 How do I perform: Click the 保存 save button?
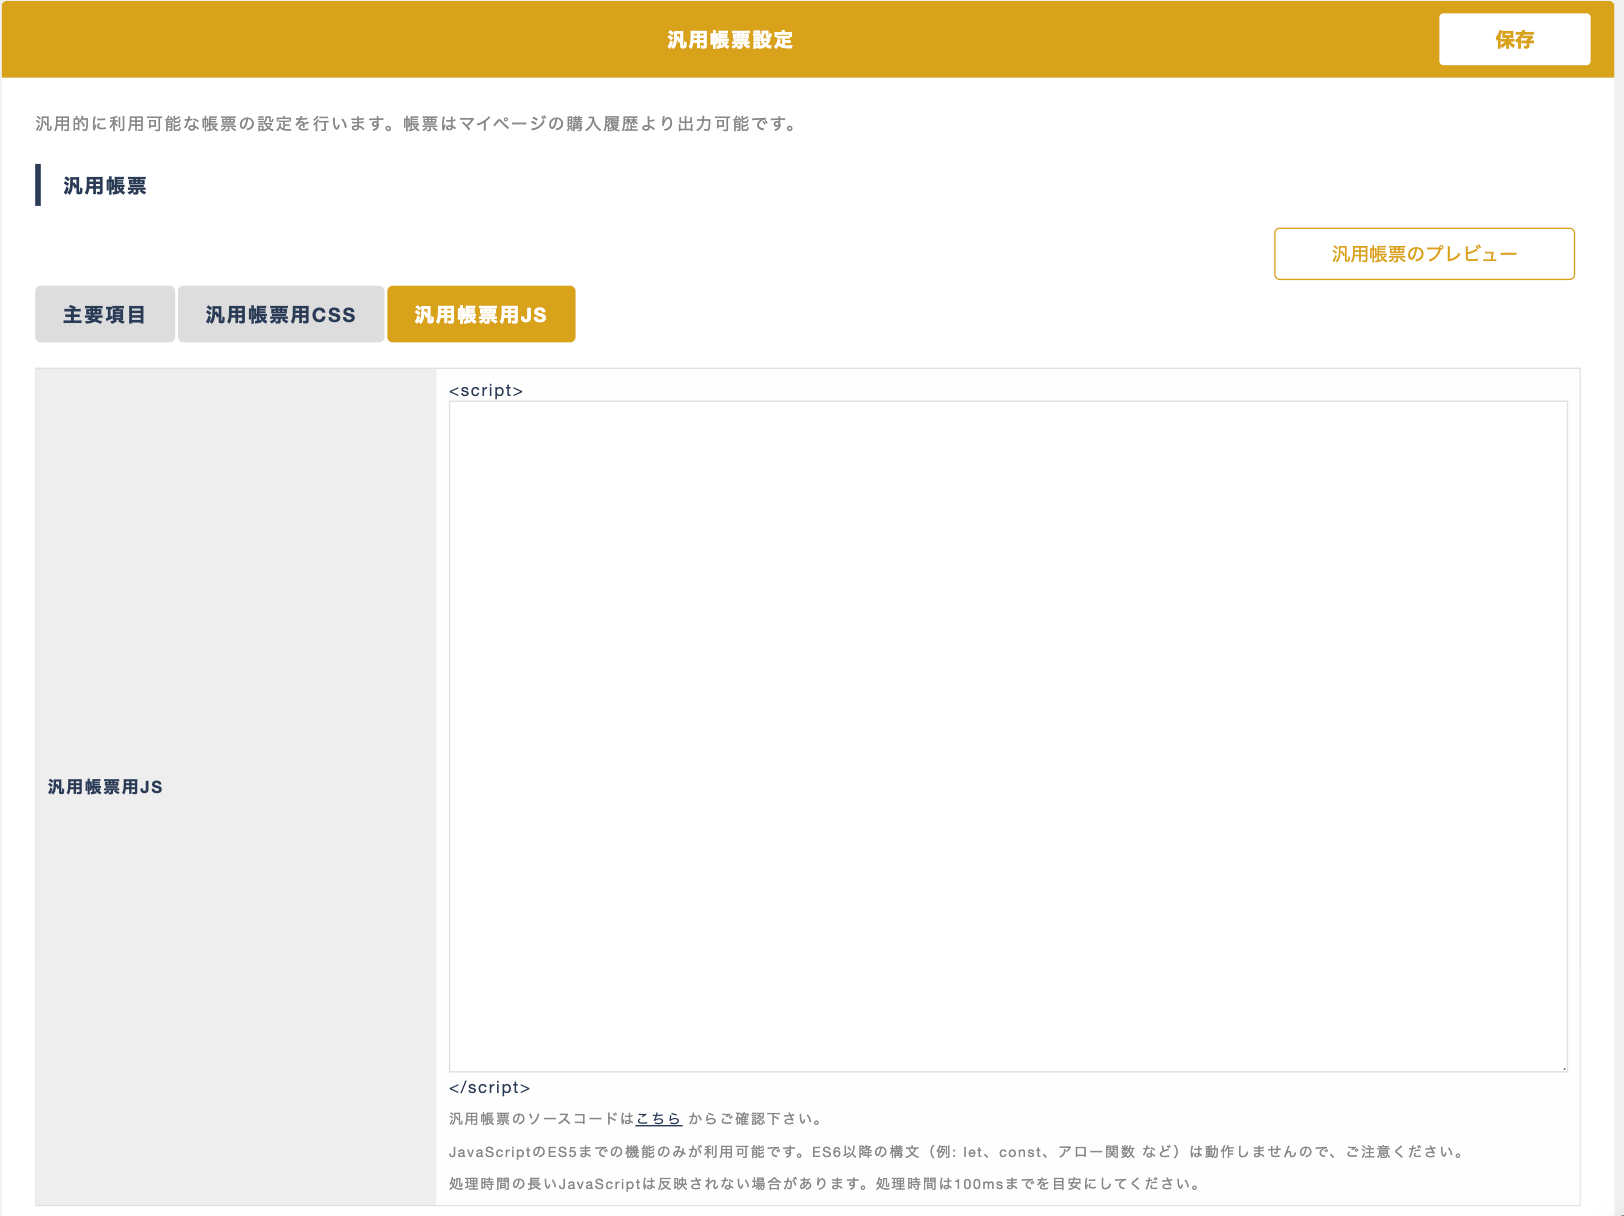[1514, 39]
